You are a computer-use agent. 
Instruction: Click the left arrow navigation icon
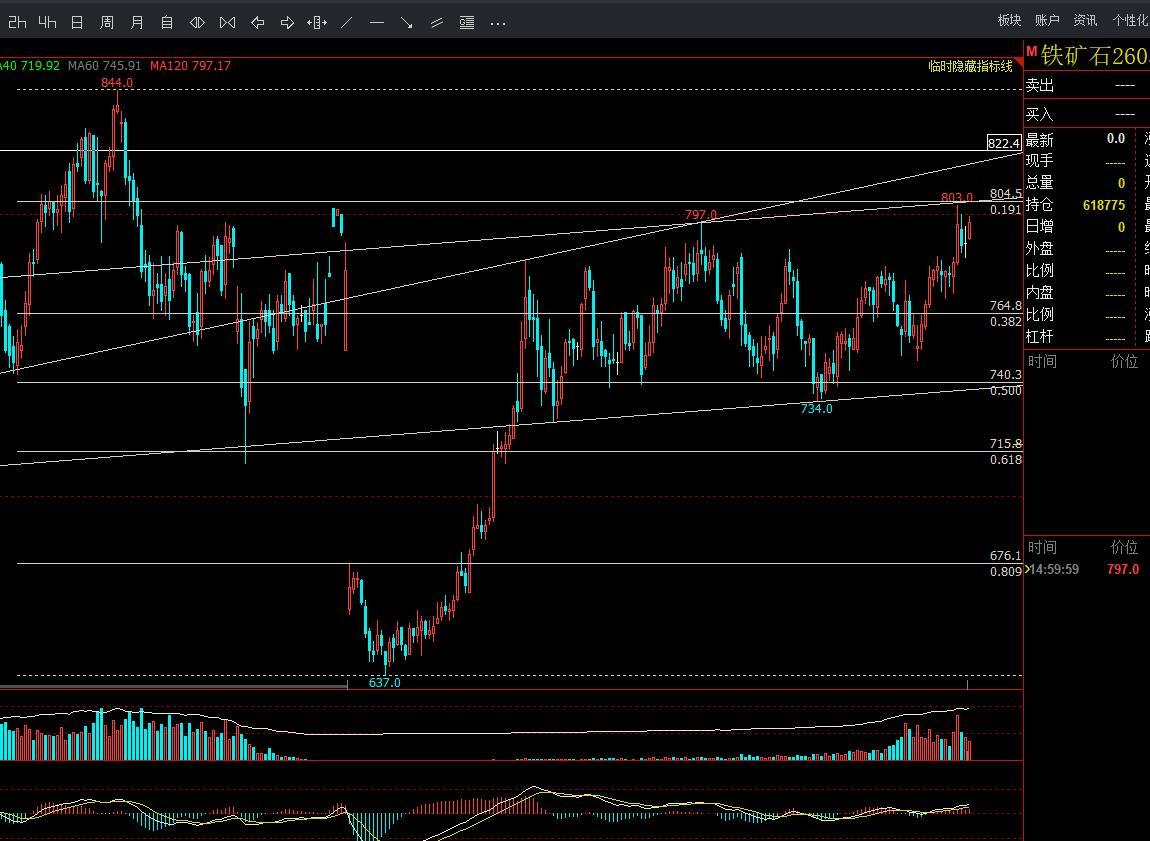pos(257,23)
